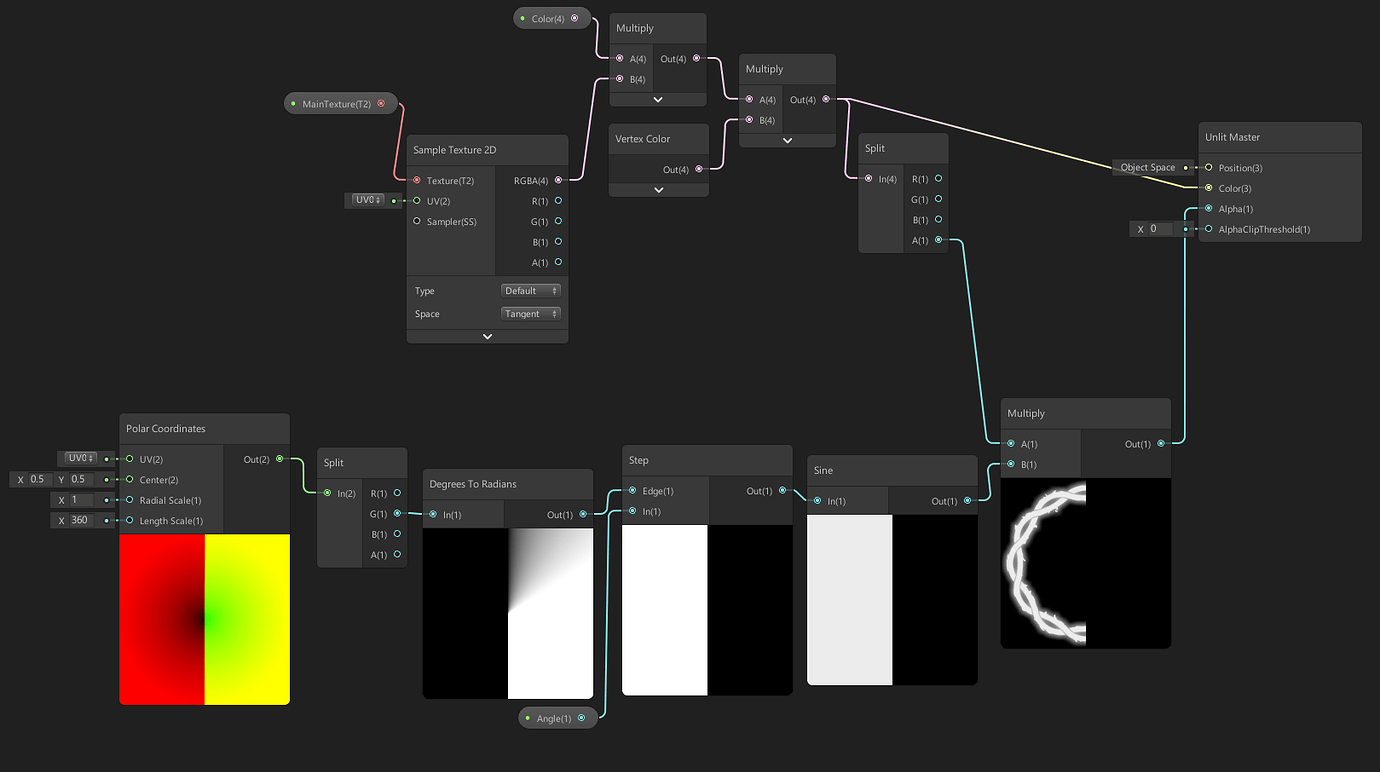
Task: Click Edge(1) input port on Step node
Action: (632, 491)
